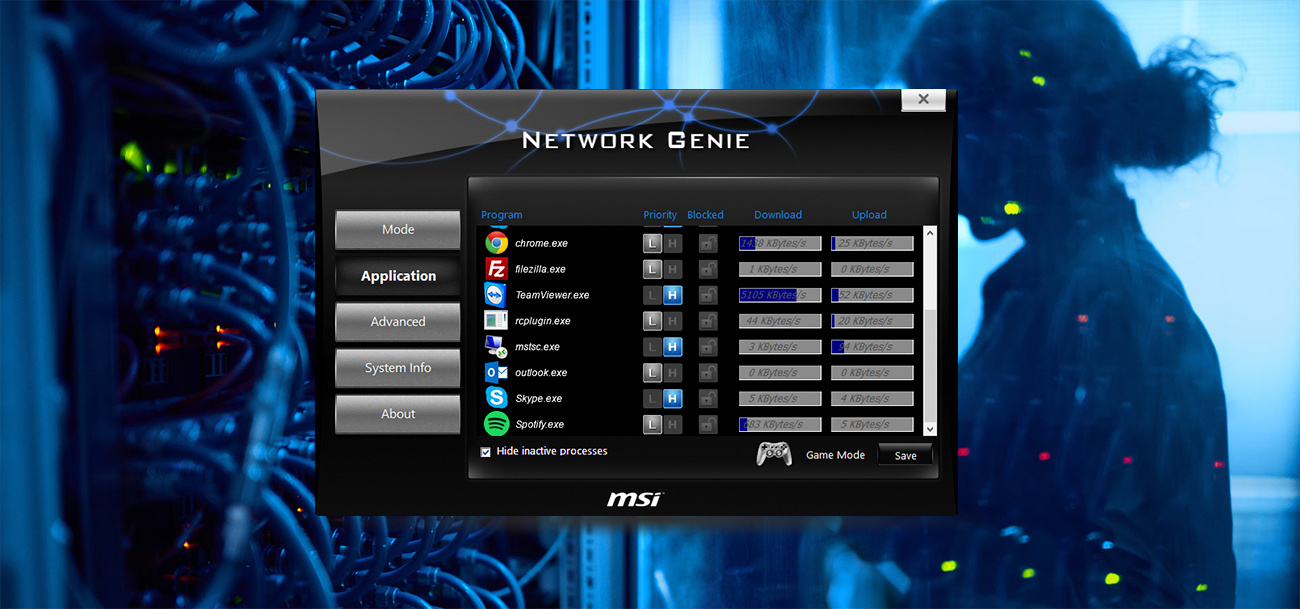1300x609 pixels.
Task: Sort by the Blocked column header
Action: (705, 215)
